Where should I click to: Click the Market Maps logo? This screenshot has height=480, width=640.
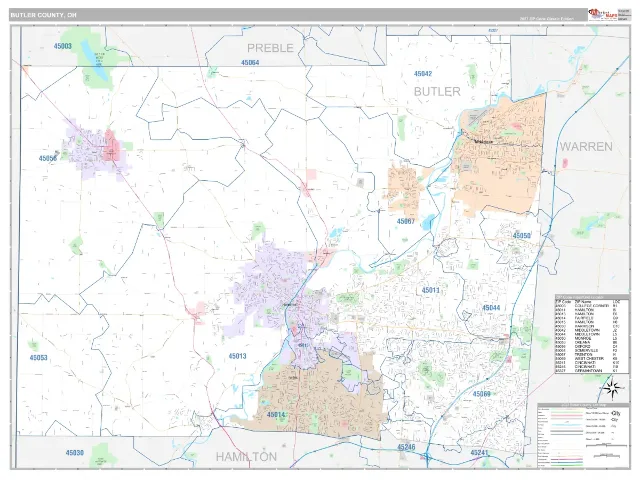coord(603,15)
